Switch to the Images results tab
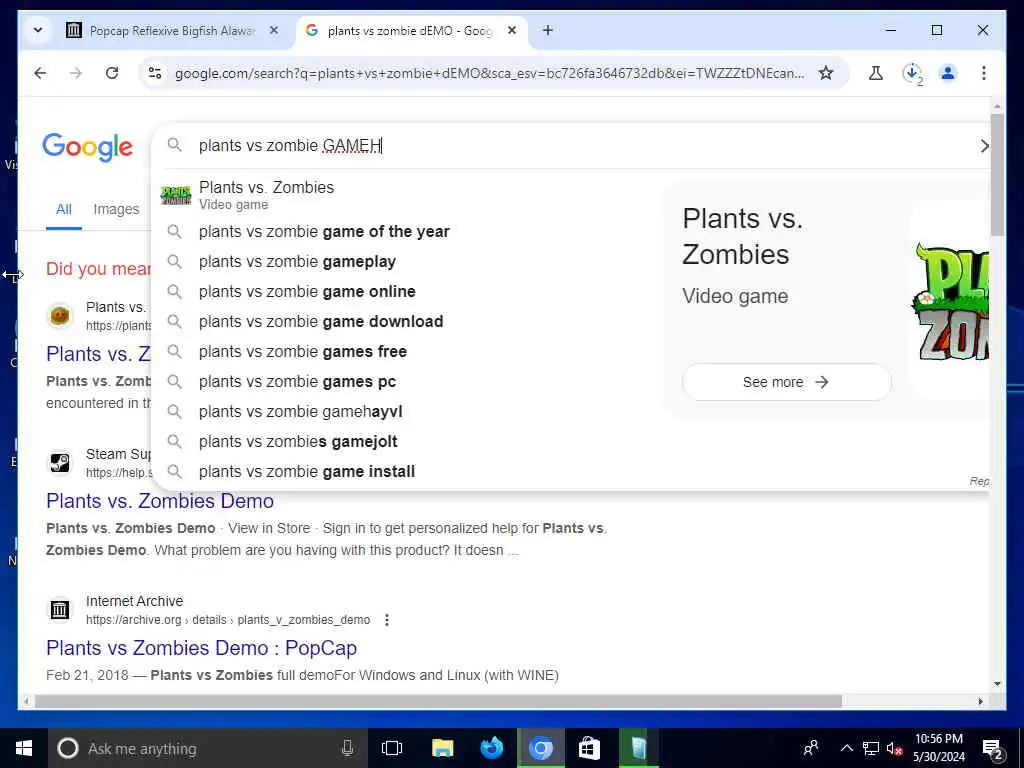Image resolution: width=1024 pixels, height=768 pixels. click(116, 210)
